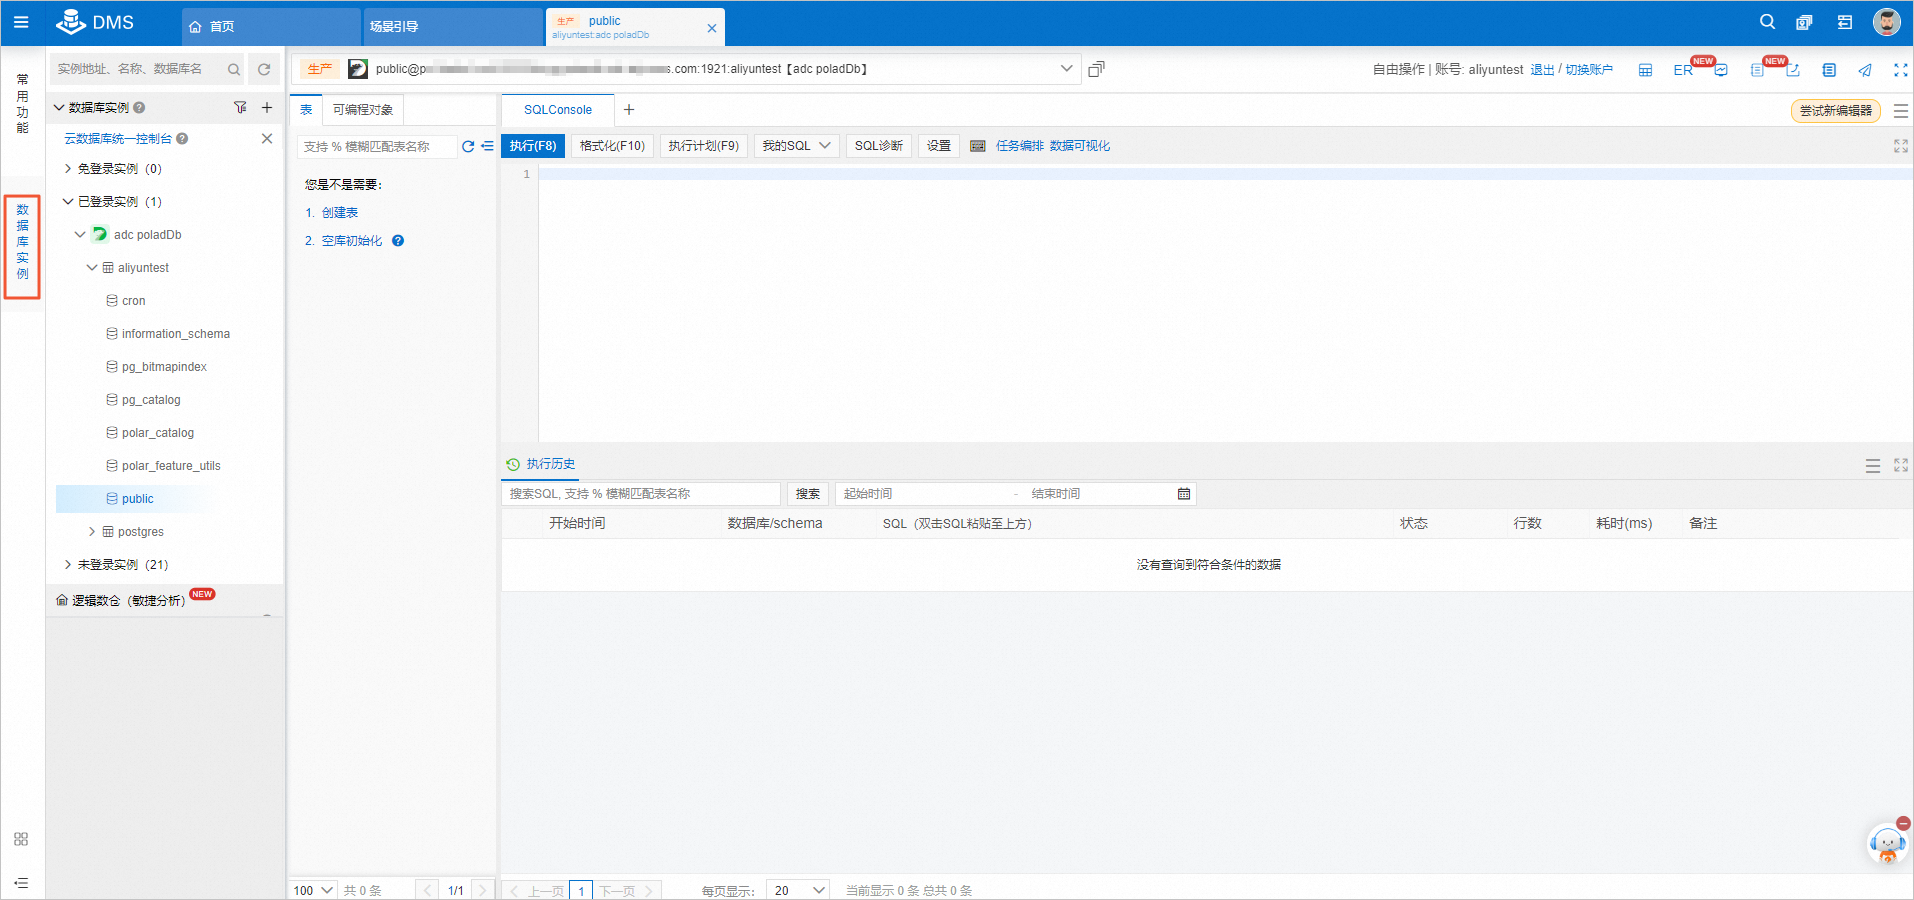Image resolution: width=1914 pixels, height=900 pixels.
Task: Click the 设置 button
Action: 939,146
